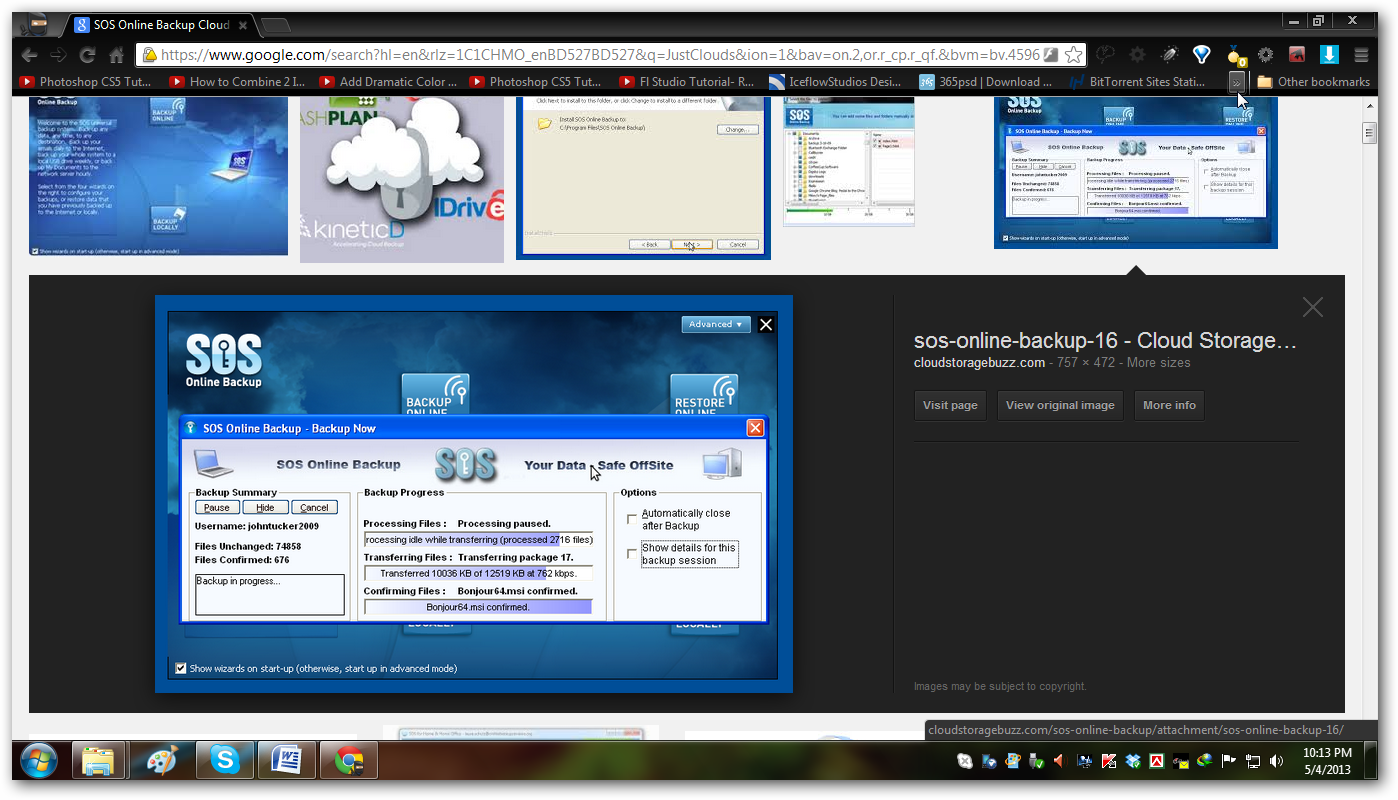The image size is (1398, 800).
Task: Reload the Google search page
Action: point(88,55)
